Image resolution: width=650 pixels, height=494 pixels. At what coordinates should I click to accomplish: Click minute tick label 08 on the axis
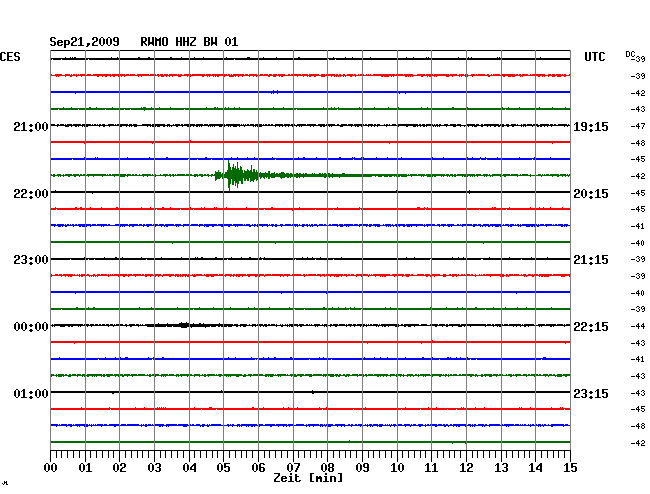coord(327,468)
